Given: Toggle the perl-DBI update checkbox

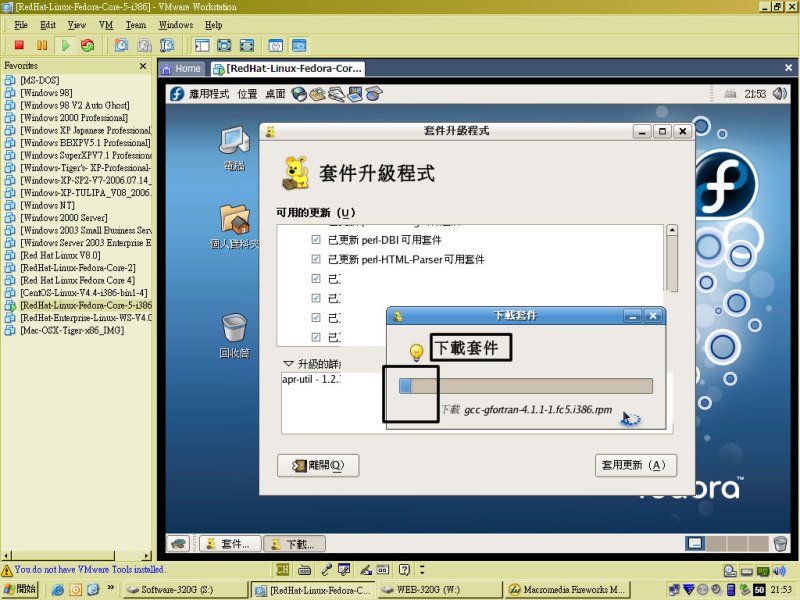Looking at the screenshot, I should (316, 240).
